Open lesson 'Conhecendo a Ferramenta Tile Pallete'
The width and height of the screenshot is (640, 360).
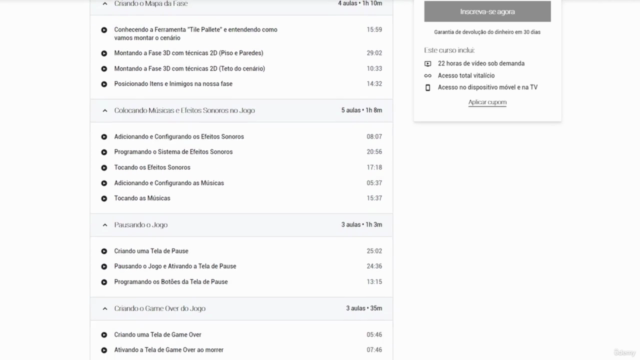(x=196, y=33)
